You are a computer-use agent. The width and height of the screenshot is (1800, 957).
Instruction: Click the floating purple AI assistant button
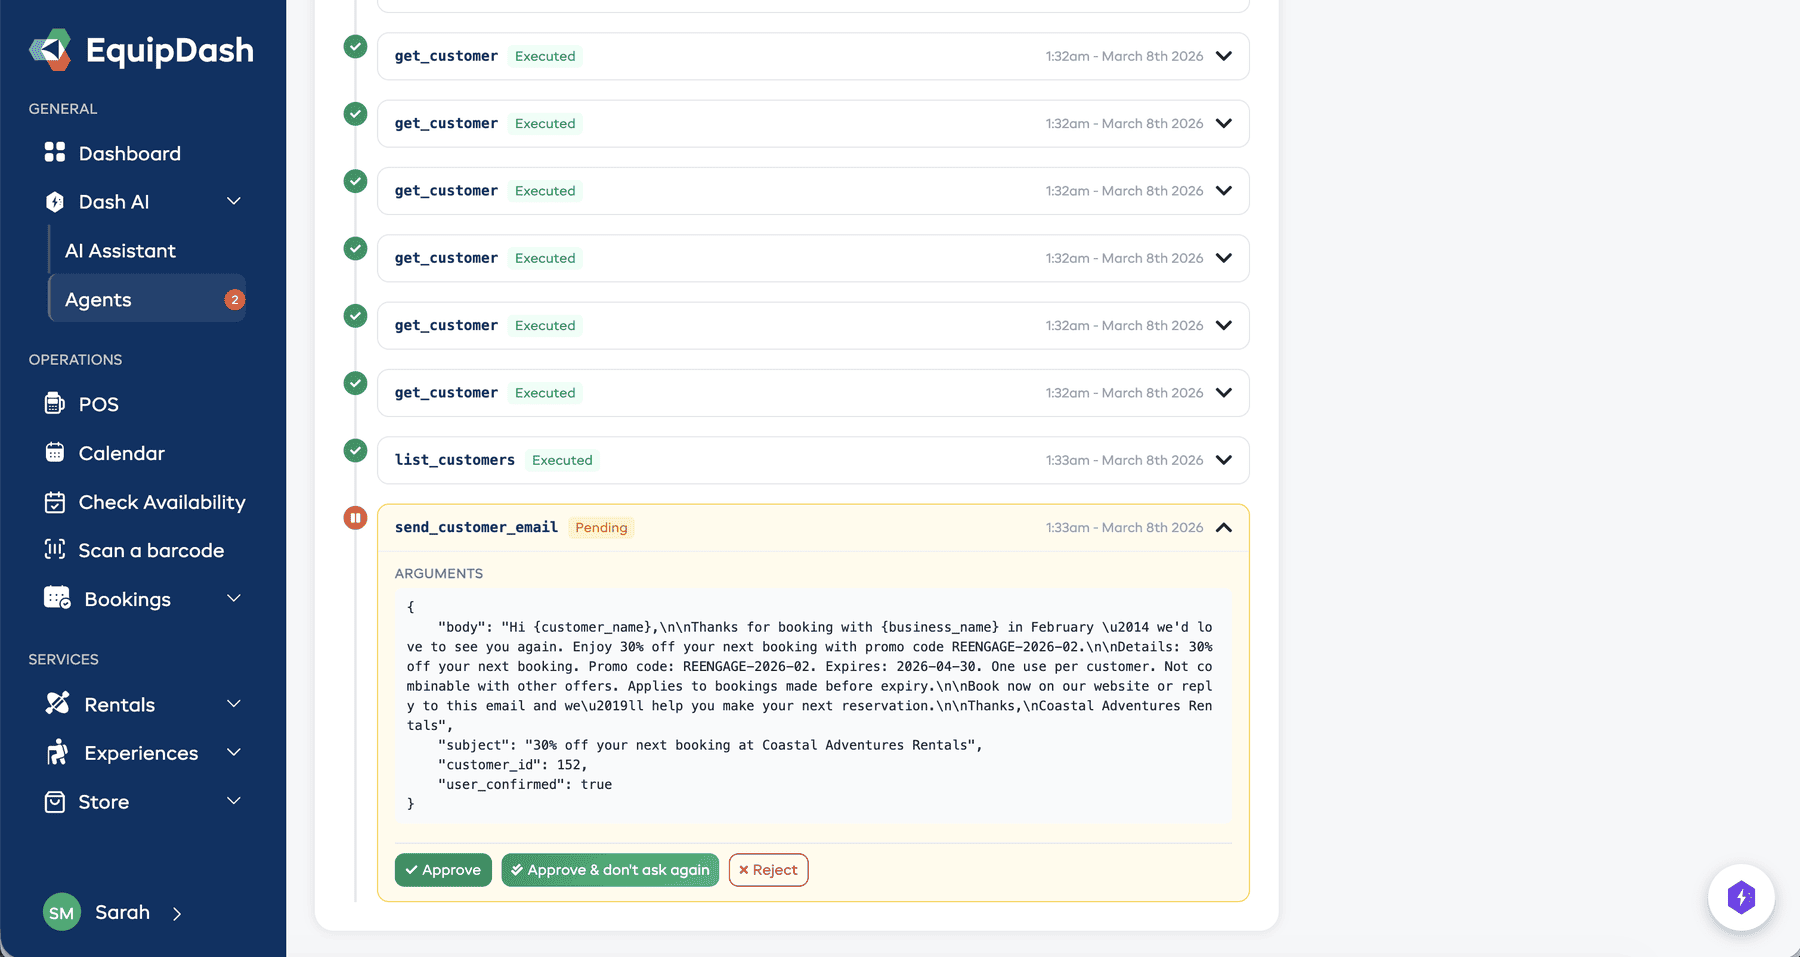coord(1741,897)
